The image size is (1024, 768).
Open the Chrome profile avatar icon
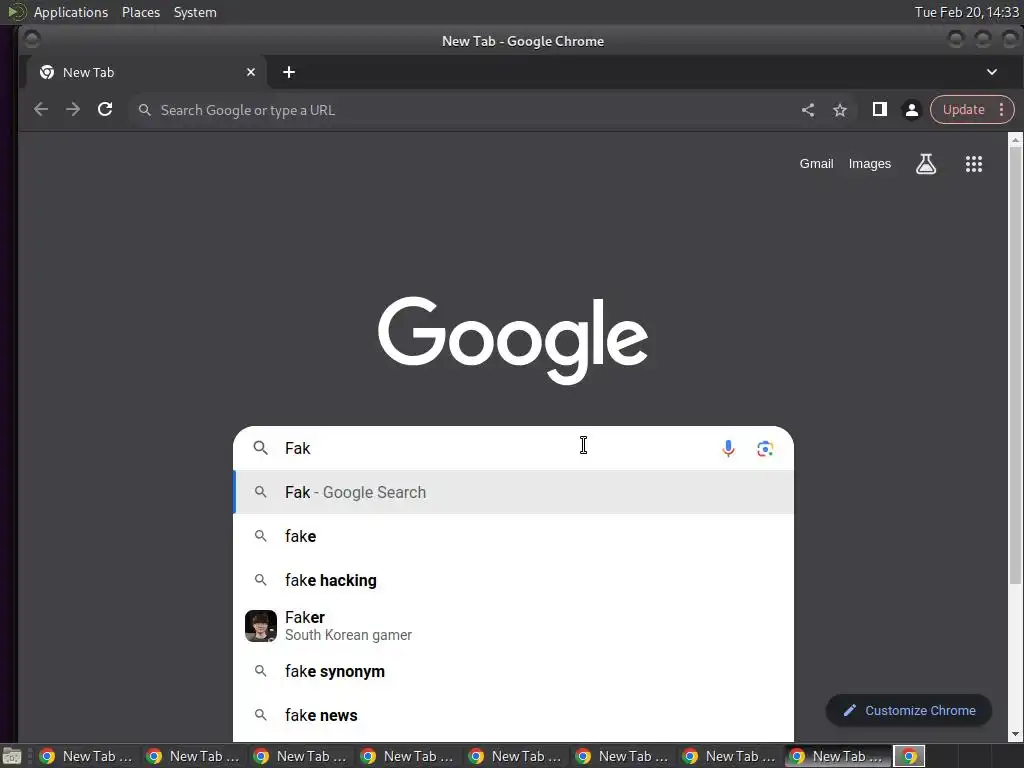[912, 110]
